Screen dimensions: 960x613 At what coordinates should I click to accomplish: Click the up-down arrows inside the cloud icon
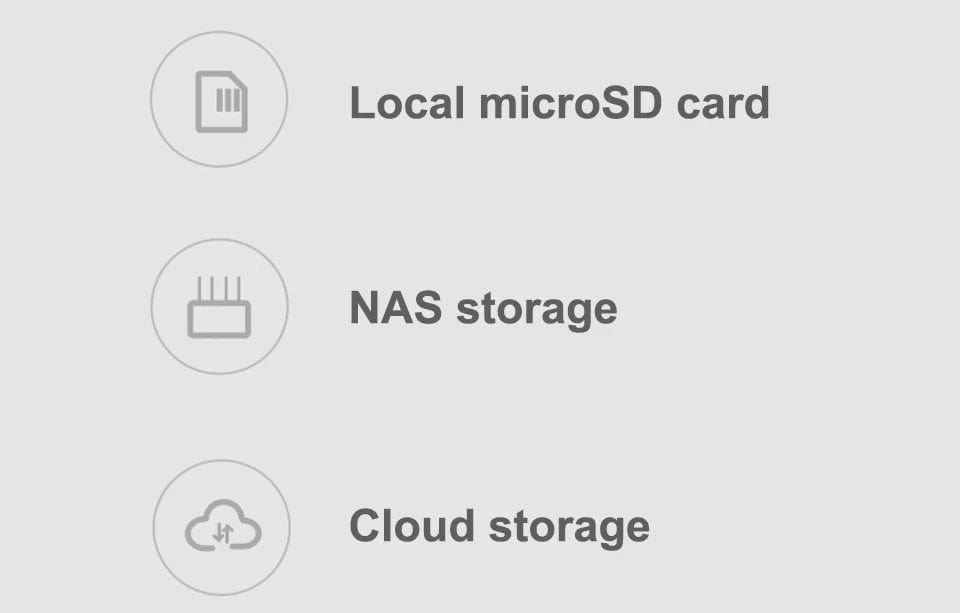pyautogui.click(x=223, y=534)
